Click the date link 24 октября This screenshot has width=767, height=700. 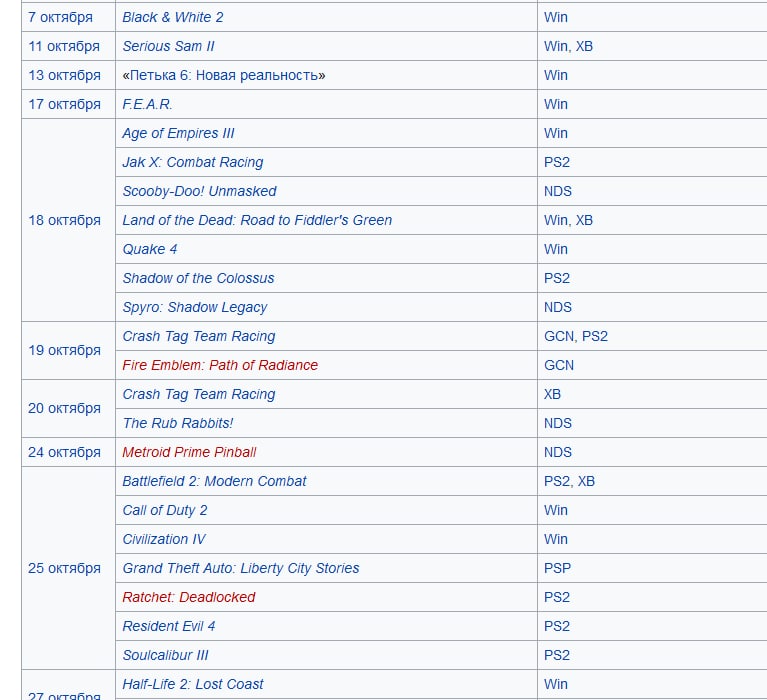coord(64,452)
